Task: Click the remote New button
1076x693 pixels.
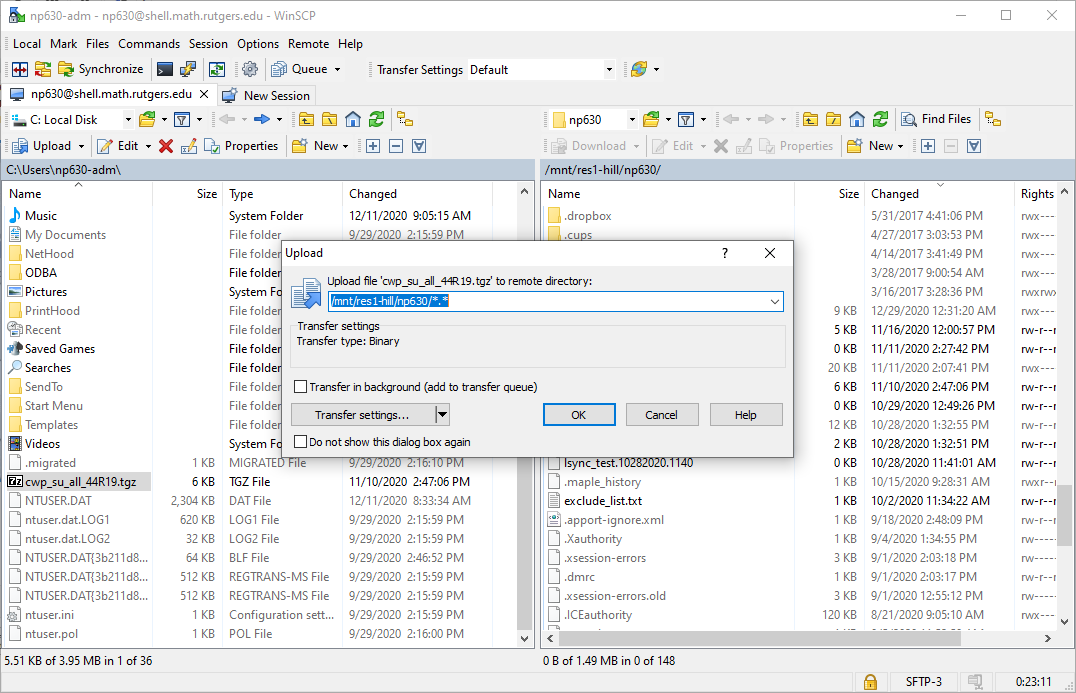Action: (x=871, y=146)
